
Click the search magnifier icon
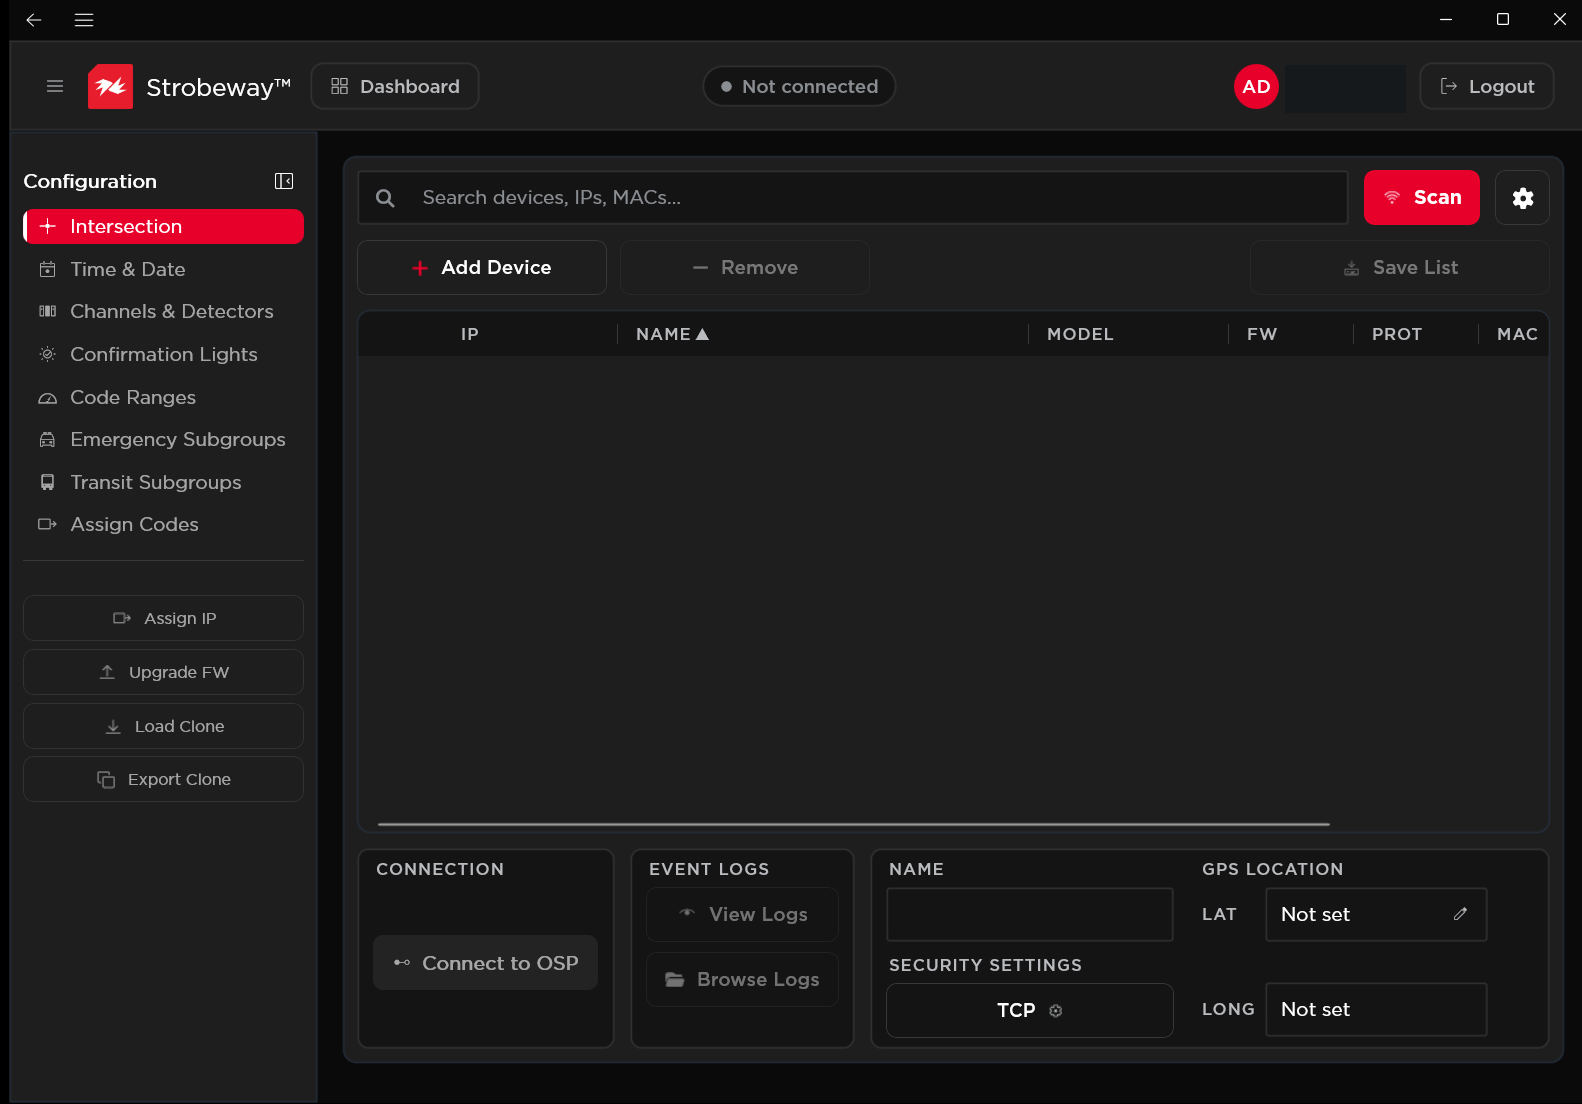pyautogui.click(x=385, y=198)
